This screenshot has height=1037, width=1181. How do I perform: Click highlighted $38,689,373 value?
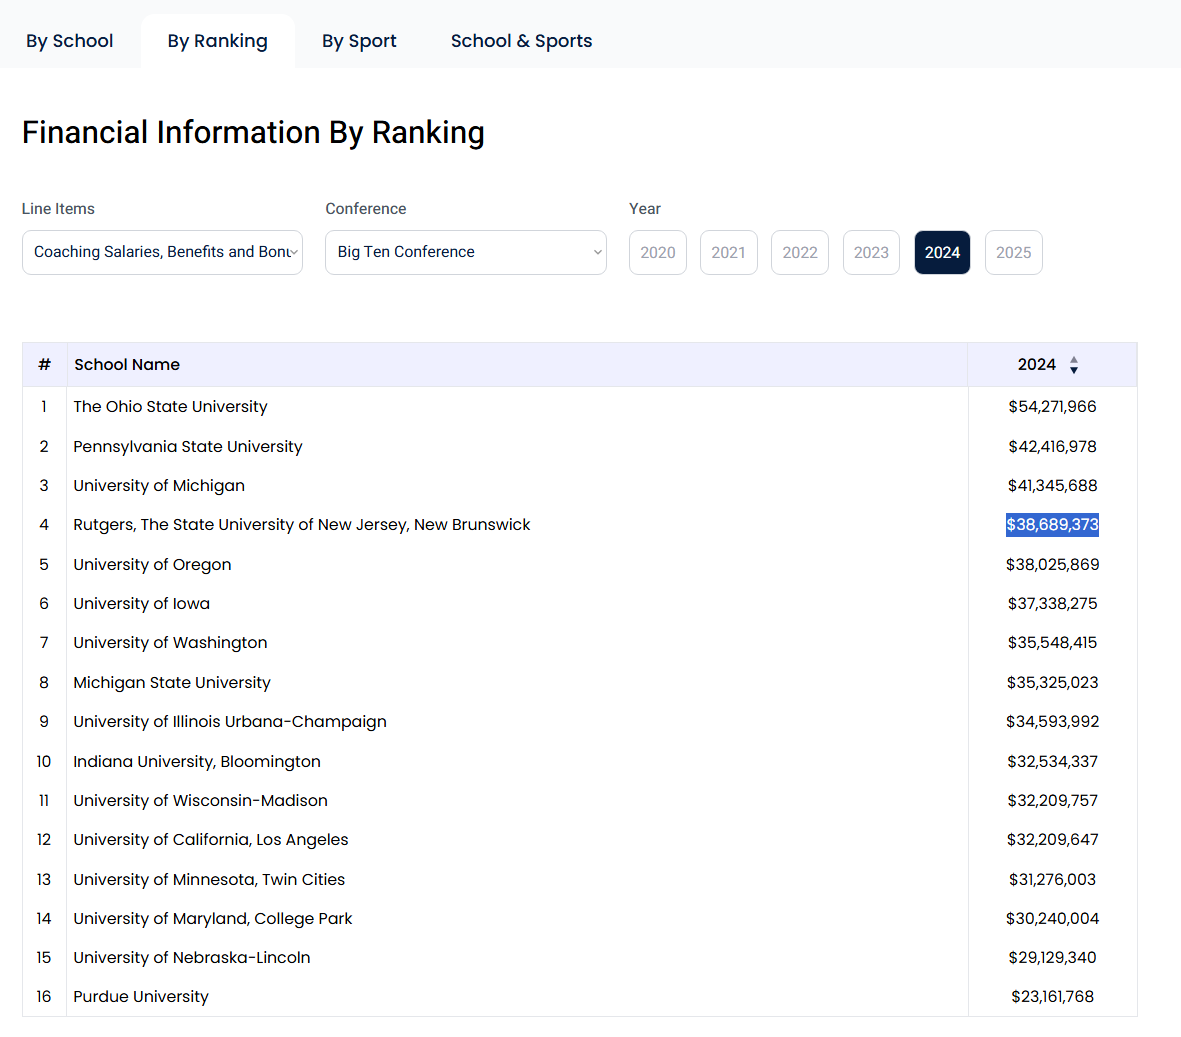tap(1052, 525)
